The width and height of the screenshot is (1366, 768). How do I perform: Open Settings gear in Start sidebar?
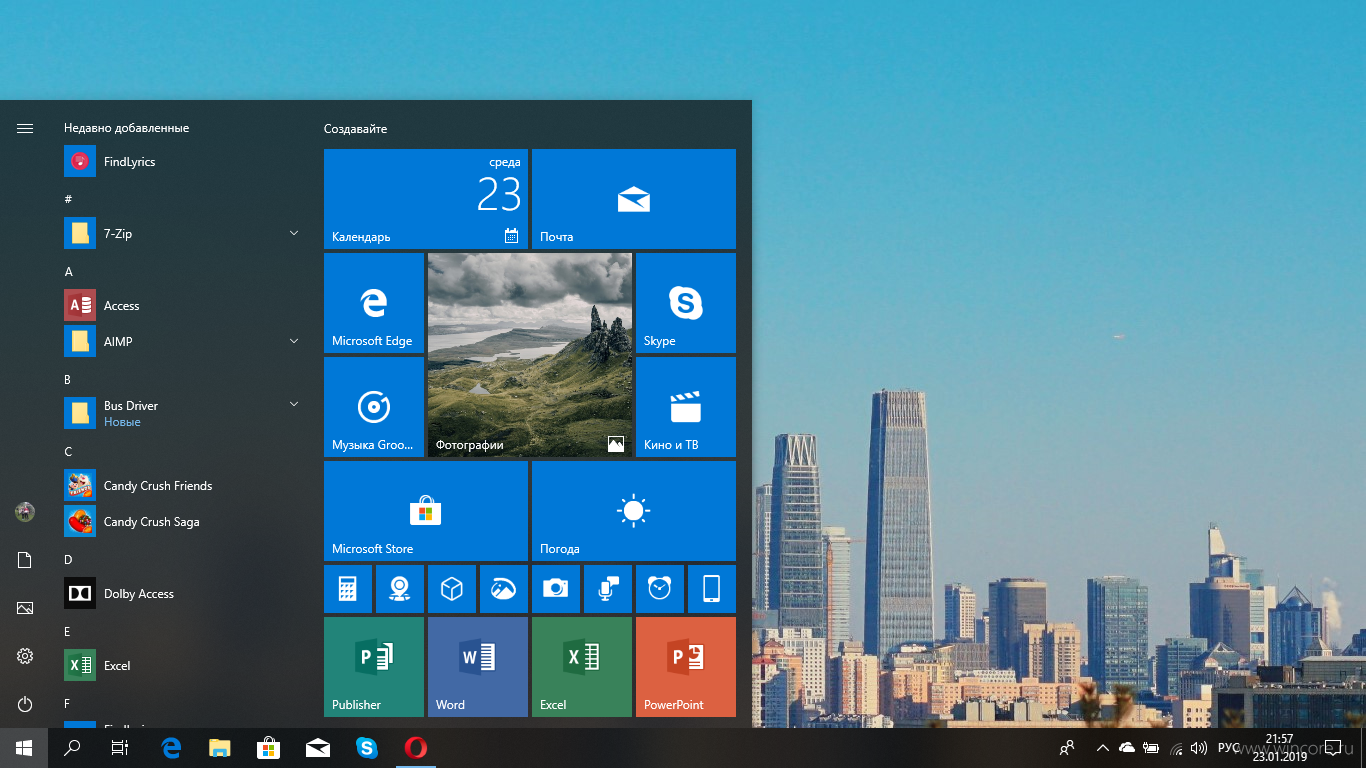pyautogui.click(x=25, y=656)
